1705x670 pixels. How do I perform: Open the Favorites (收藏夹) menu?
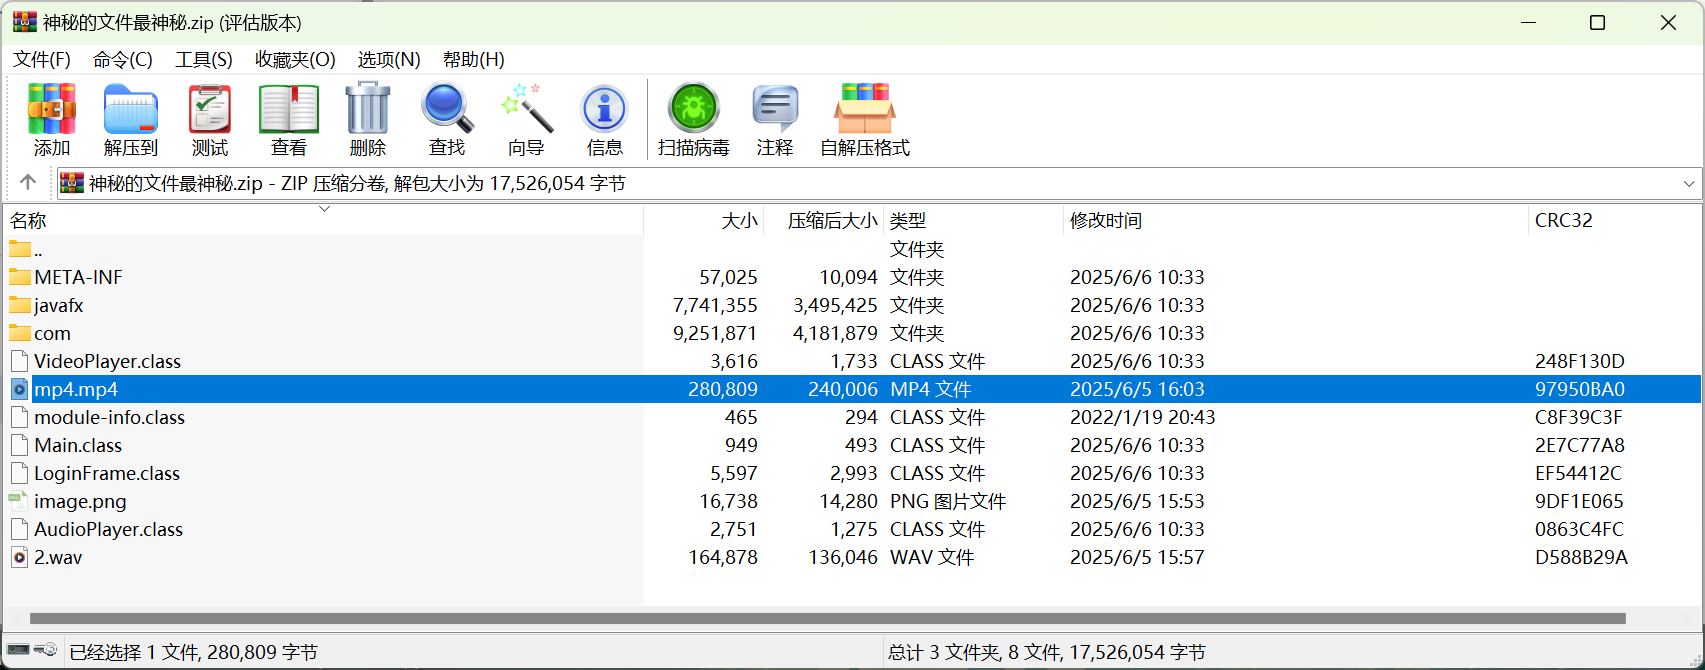click(295, 60)
